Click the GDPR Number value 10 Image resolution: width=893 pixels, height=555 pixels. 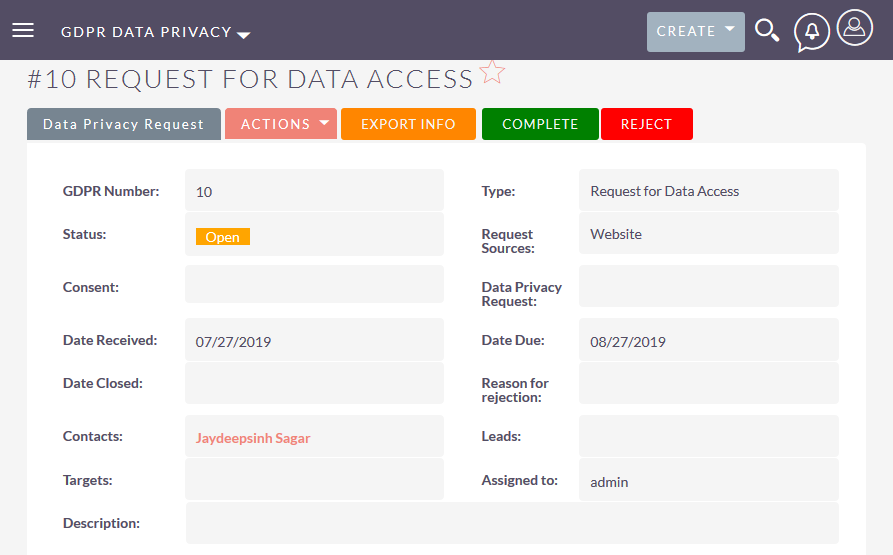pyautogui.click(x=204, y=192)
